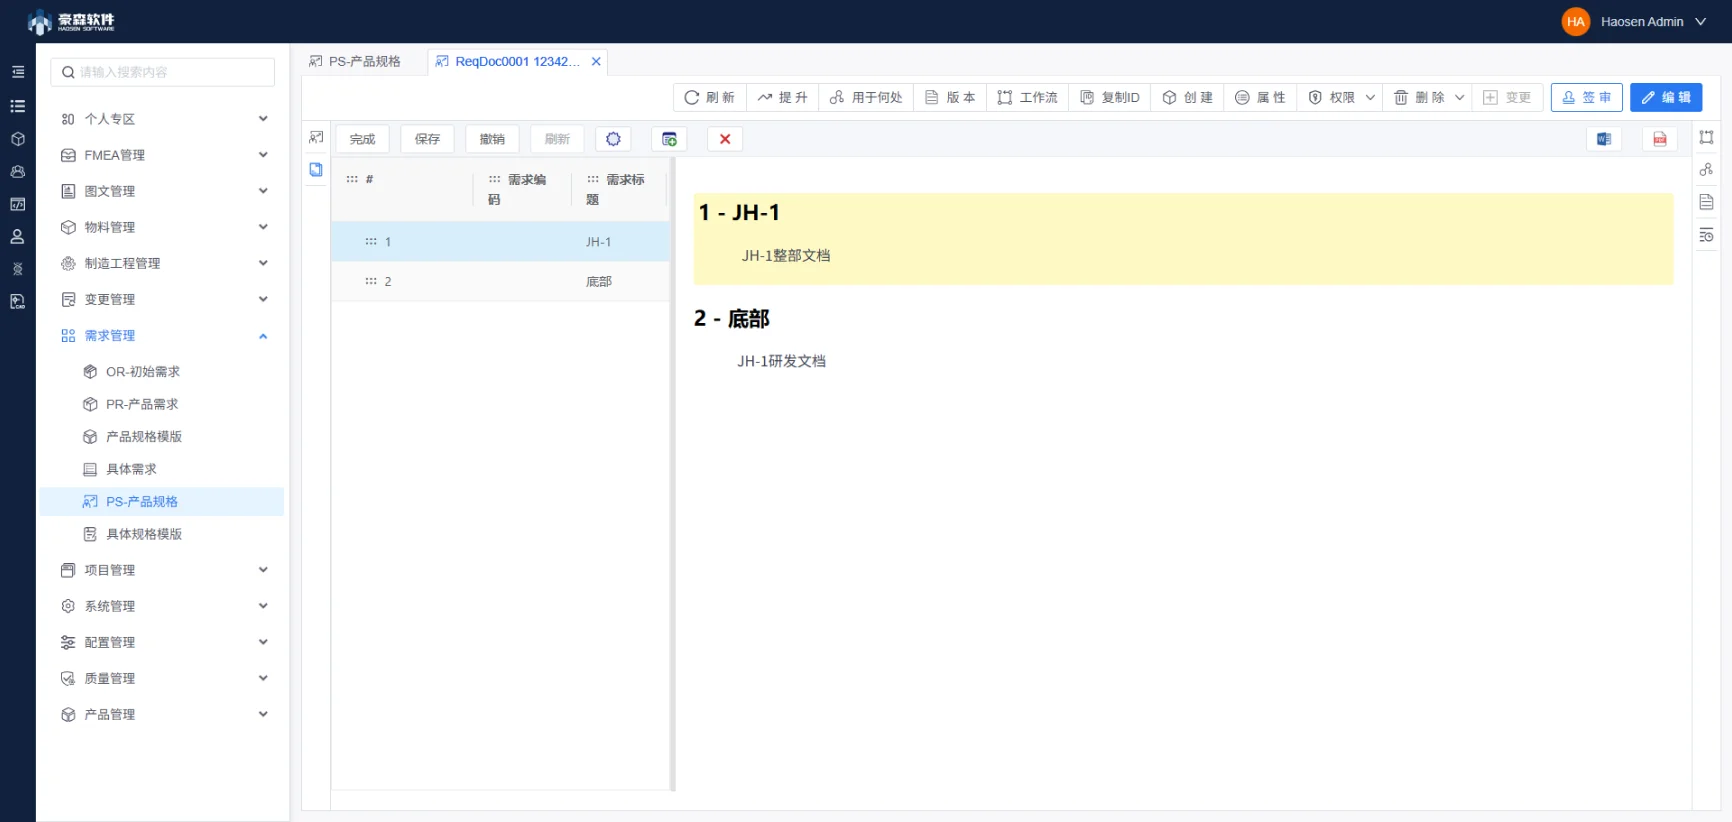Expand the FMEA管理 menu section
The image size is (1732, 822).
tap(164, 155)
